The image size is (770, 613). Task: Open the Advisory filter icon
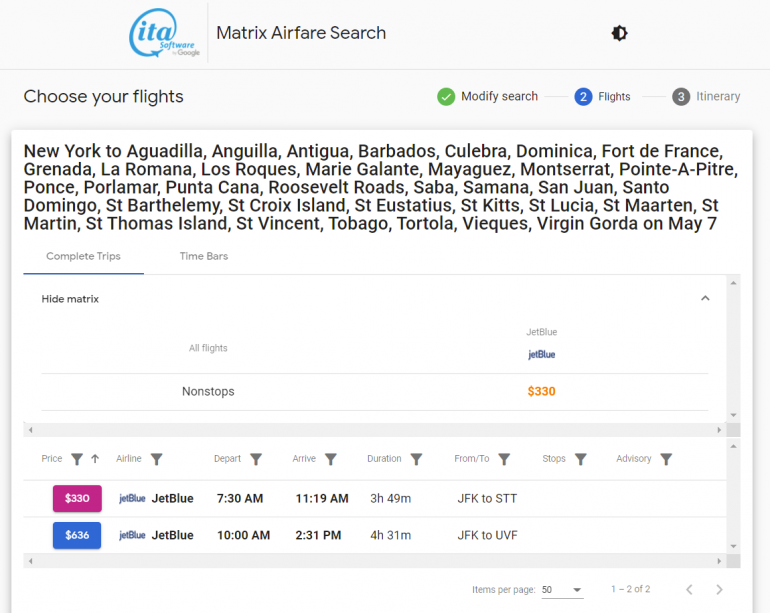tap(666, 459)
